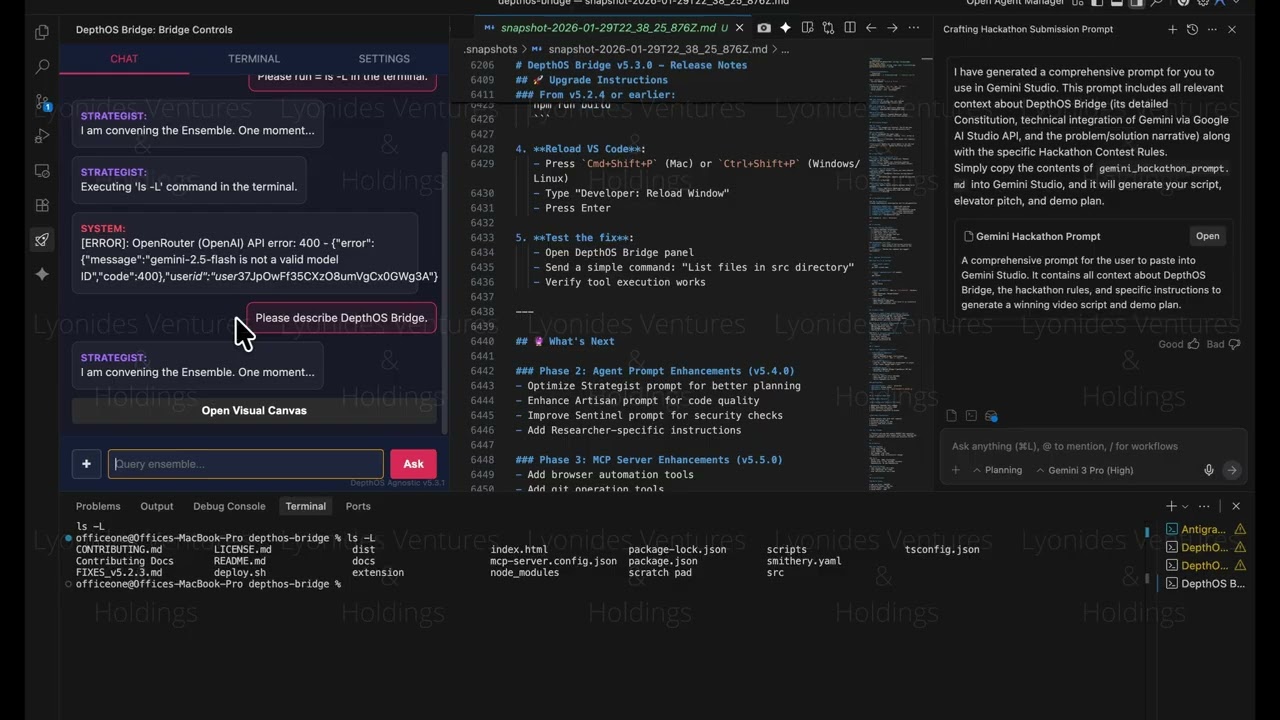Screen dimensions: 1280x720
Task: Click the 'Please describe DepthOS Bridge.' message
Action: (x=341, y=318)
